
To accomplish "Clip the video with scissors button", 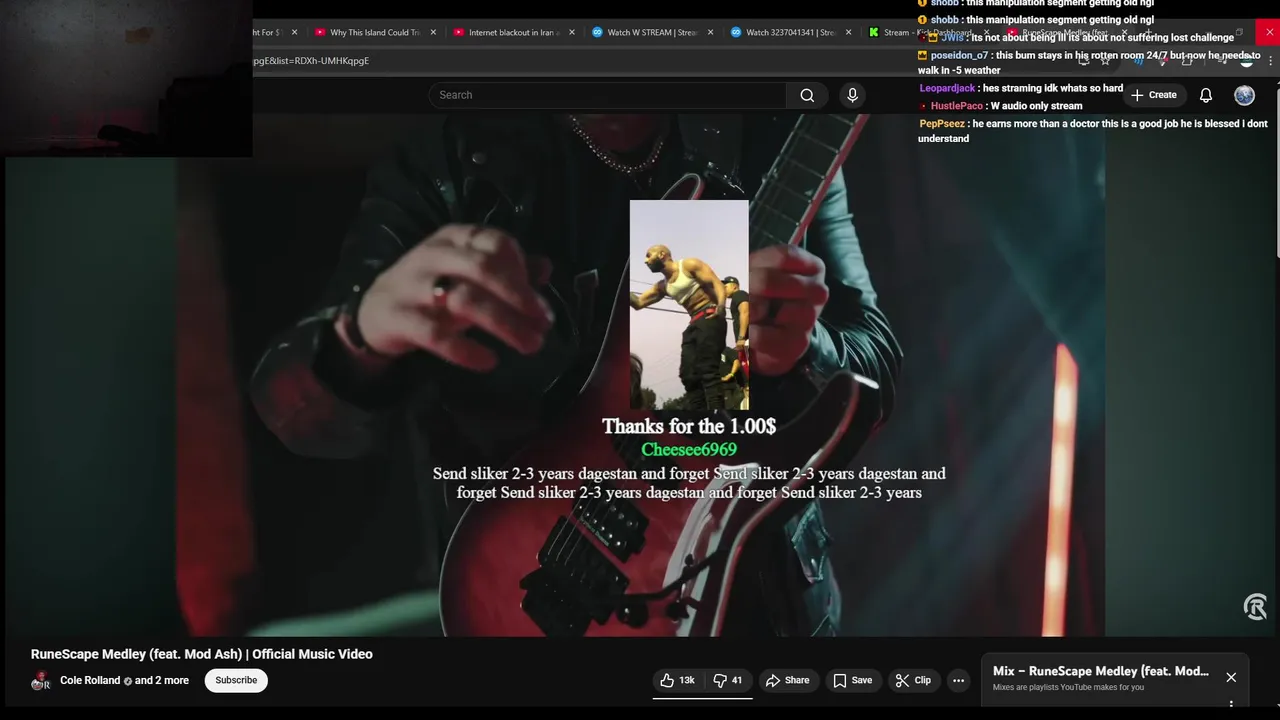I will pyautogui.click(x=913, y=680).
